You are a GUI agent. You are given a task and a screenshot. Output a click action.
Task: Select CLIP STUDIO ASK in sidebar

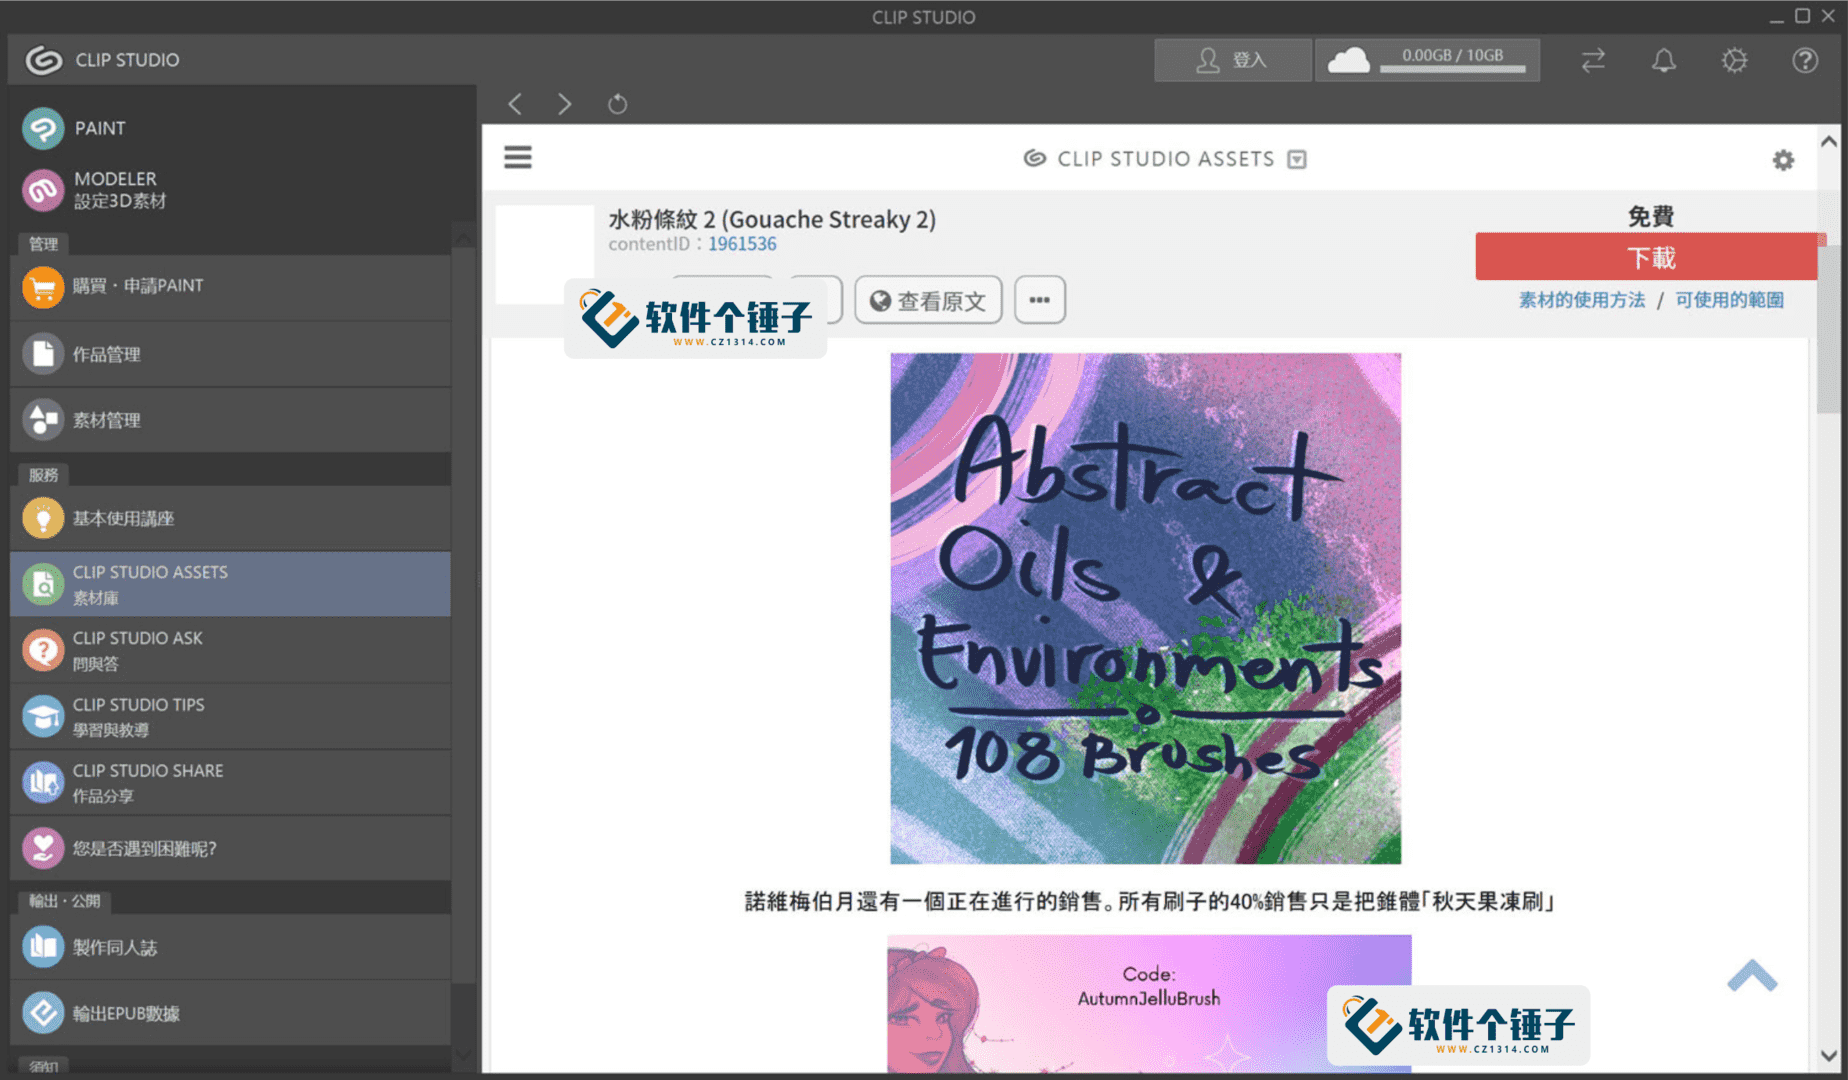[137, 650]
